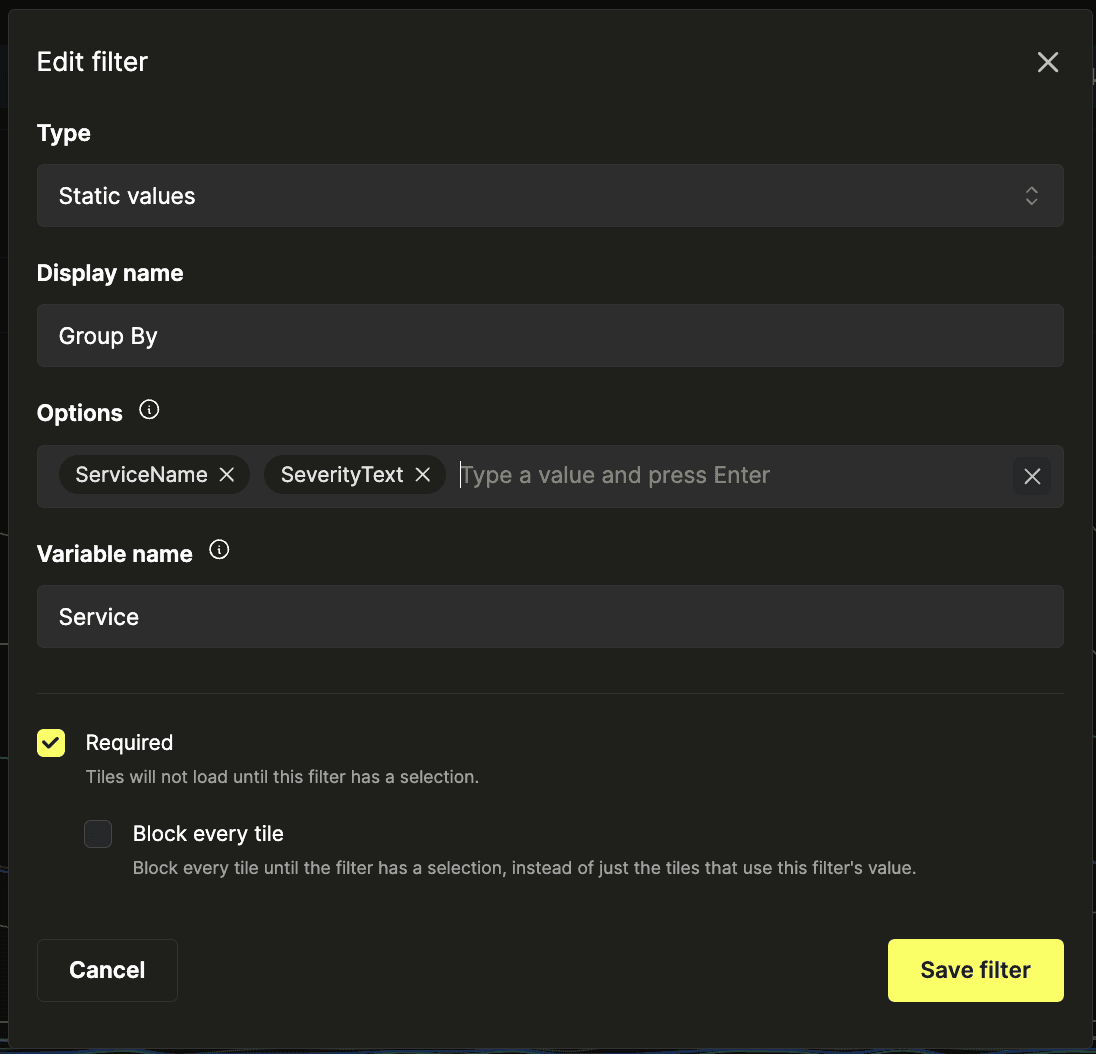Uncheck the Required checkbox

[51, 743]
